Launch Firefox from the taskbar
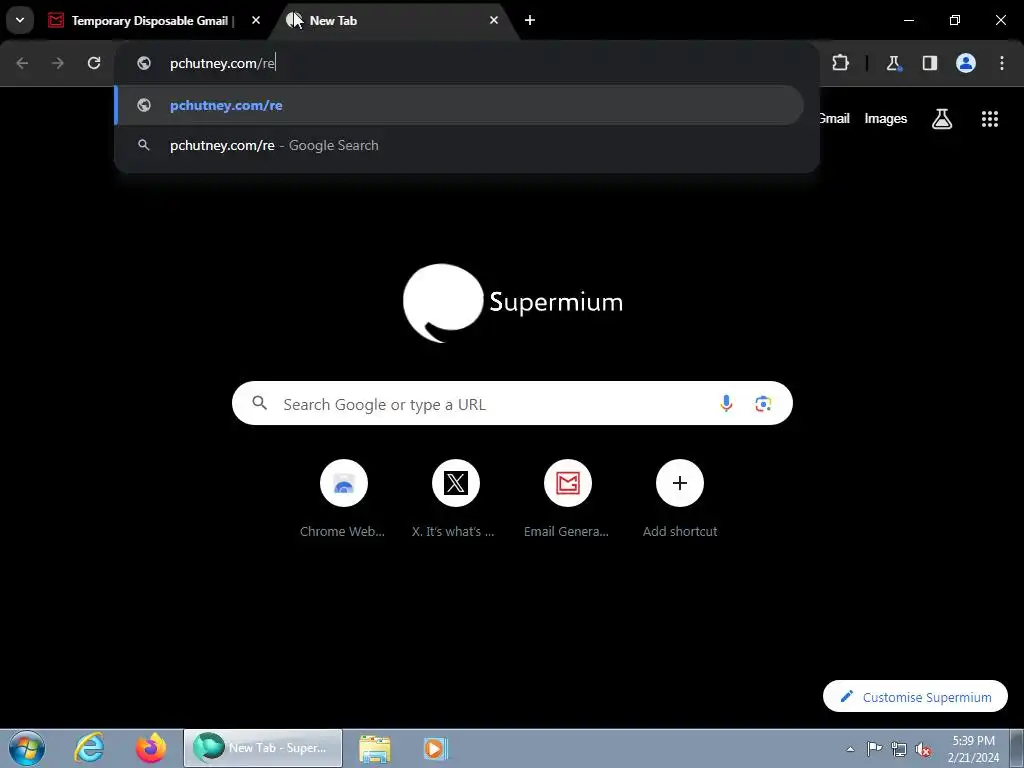The image size is (1024, 768). point(151,748)
